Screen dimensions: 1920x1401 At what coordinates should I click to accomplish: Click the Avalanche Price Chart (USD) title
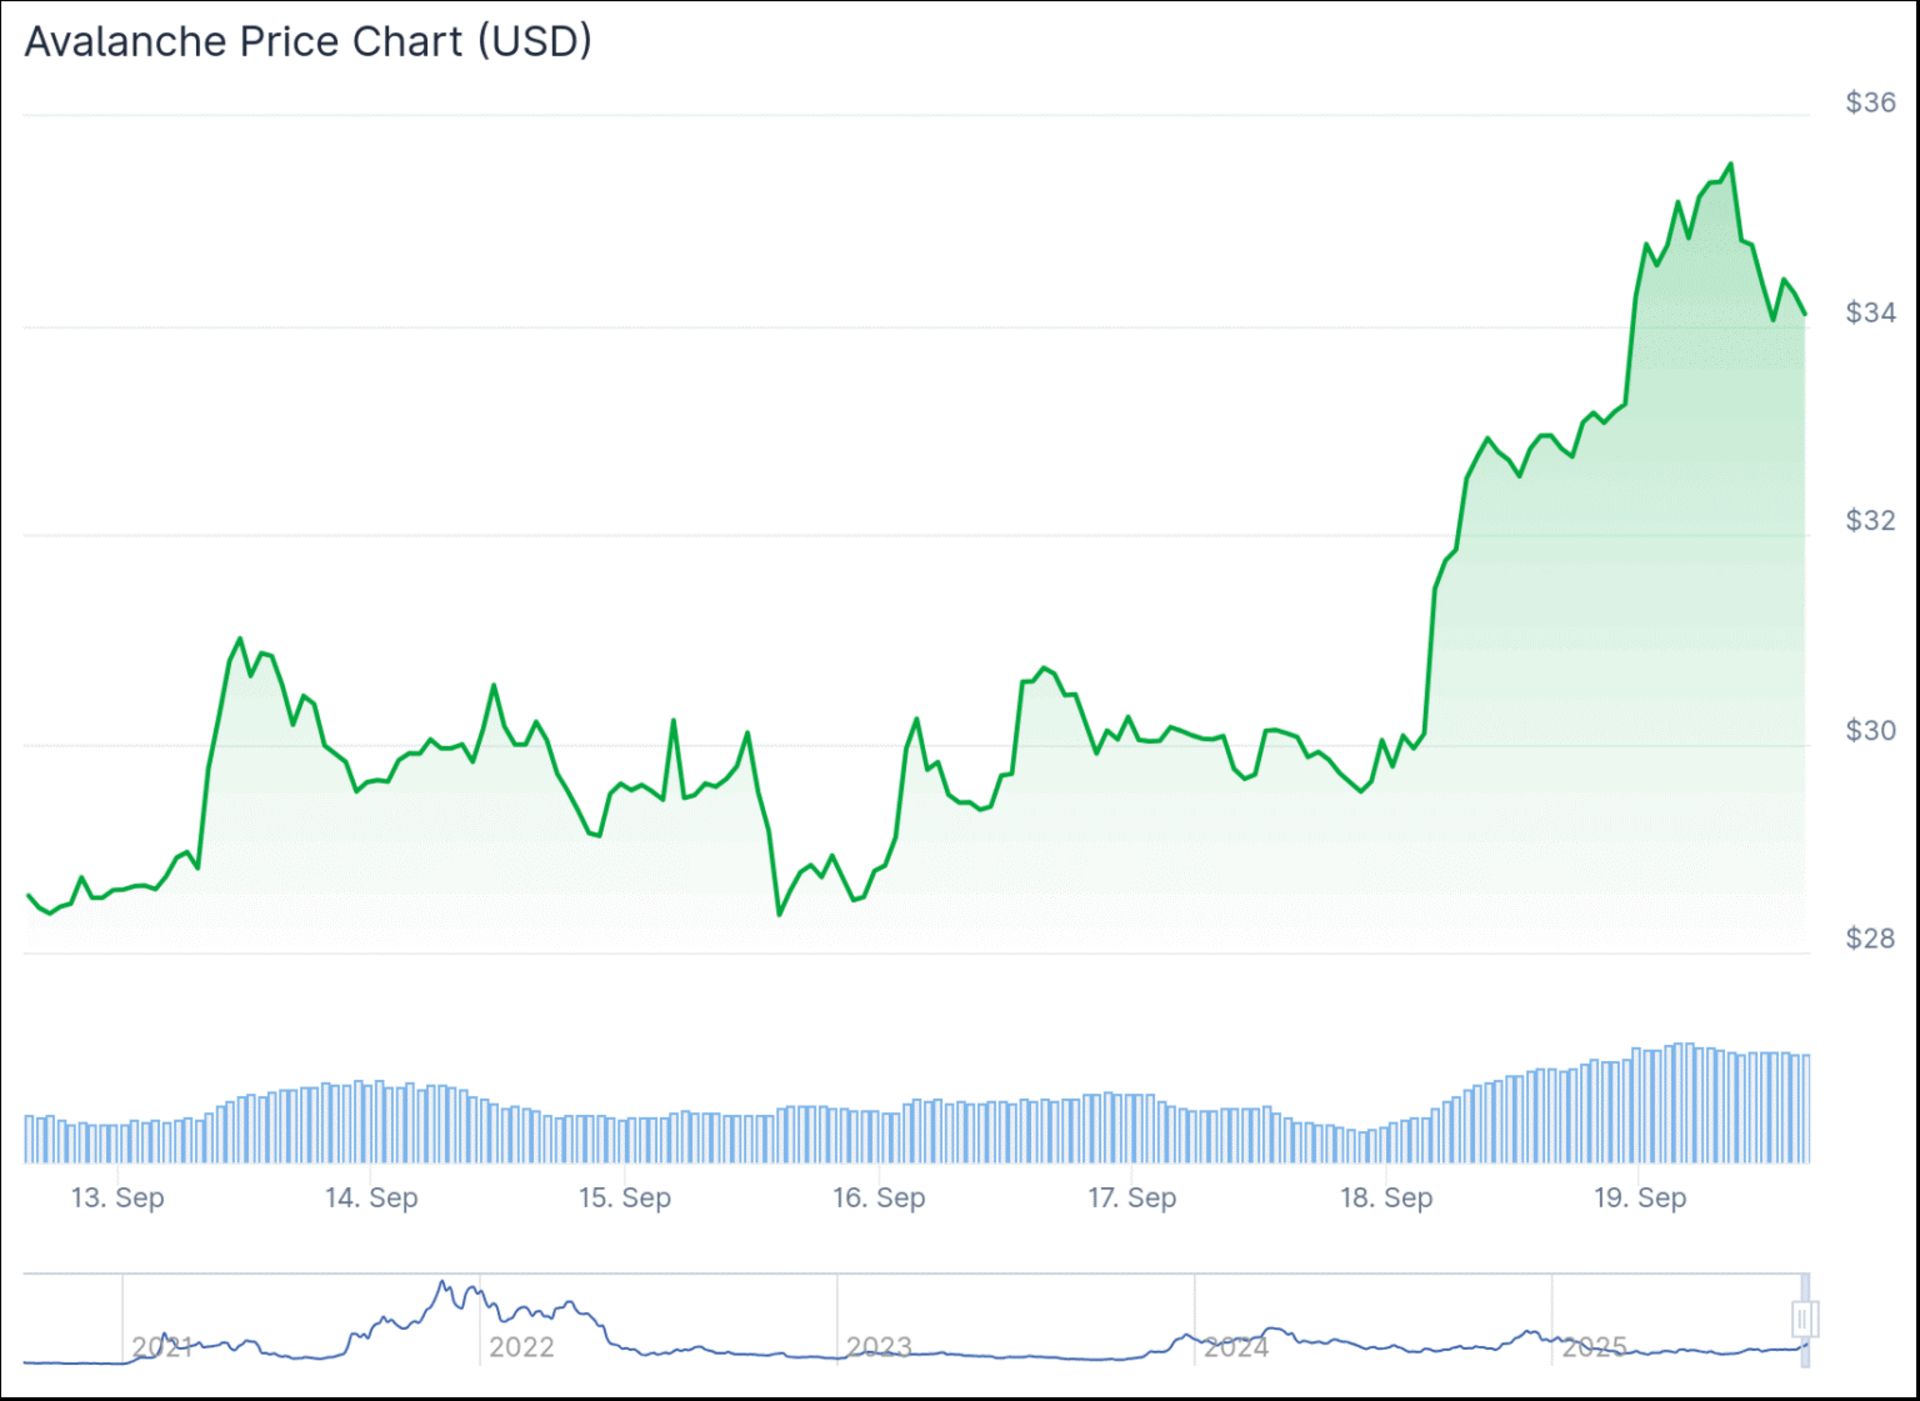point(308,42)
